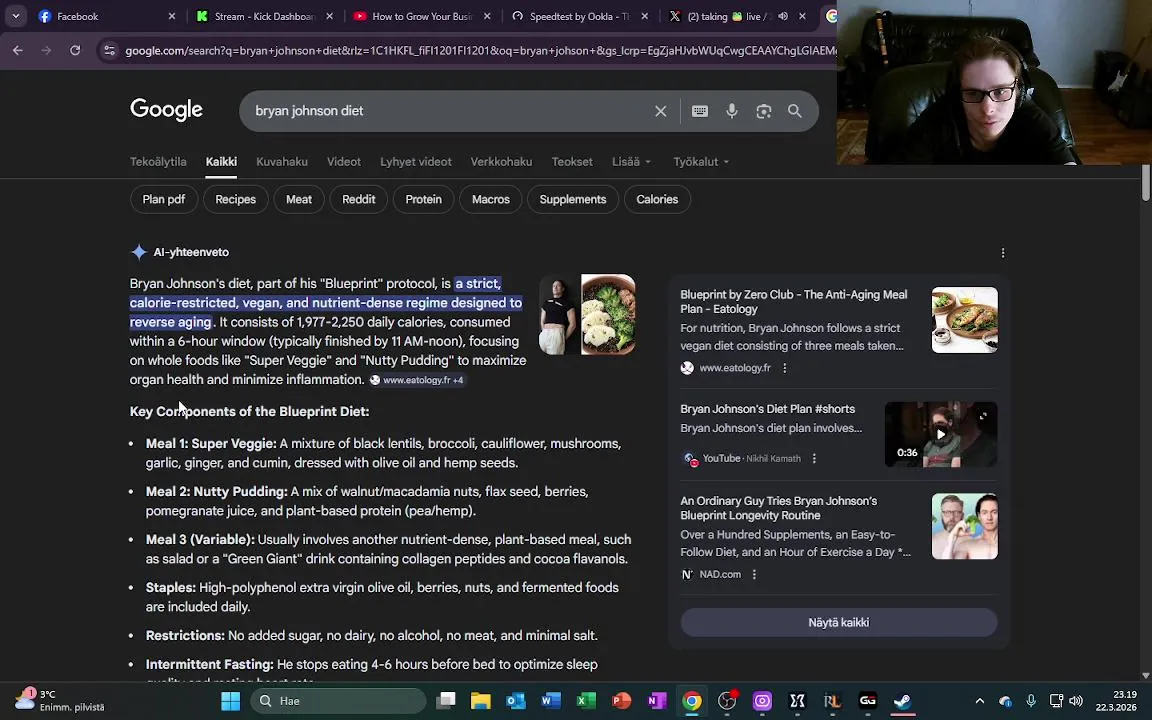Open image search with the camera lens icon

[763, 111]
